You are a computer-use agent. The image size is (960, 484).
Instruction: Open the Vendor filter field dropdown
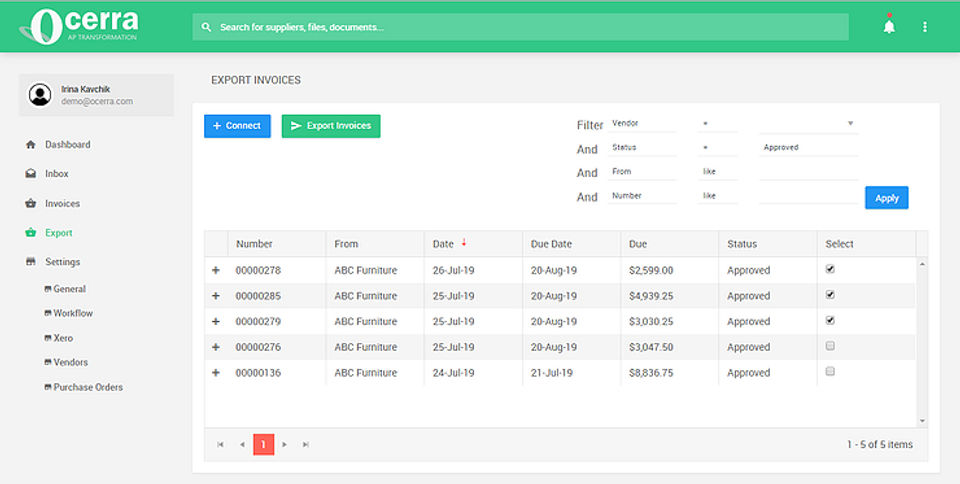tap(642, 124)
